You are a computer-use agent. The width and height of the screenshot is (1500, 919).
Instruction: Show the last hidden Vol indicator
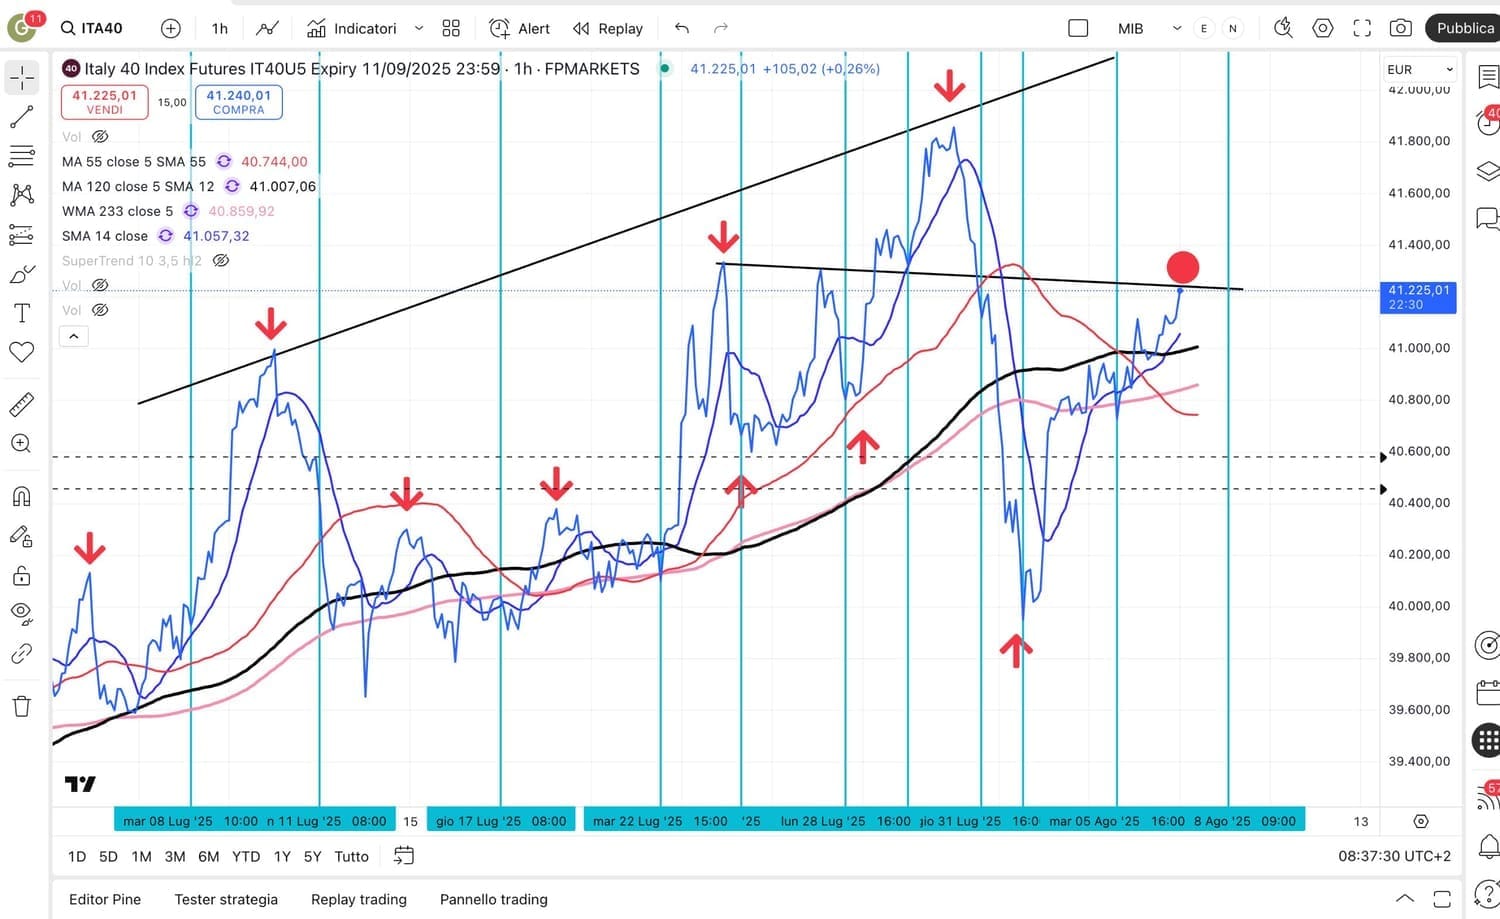100,310
